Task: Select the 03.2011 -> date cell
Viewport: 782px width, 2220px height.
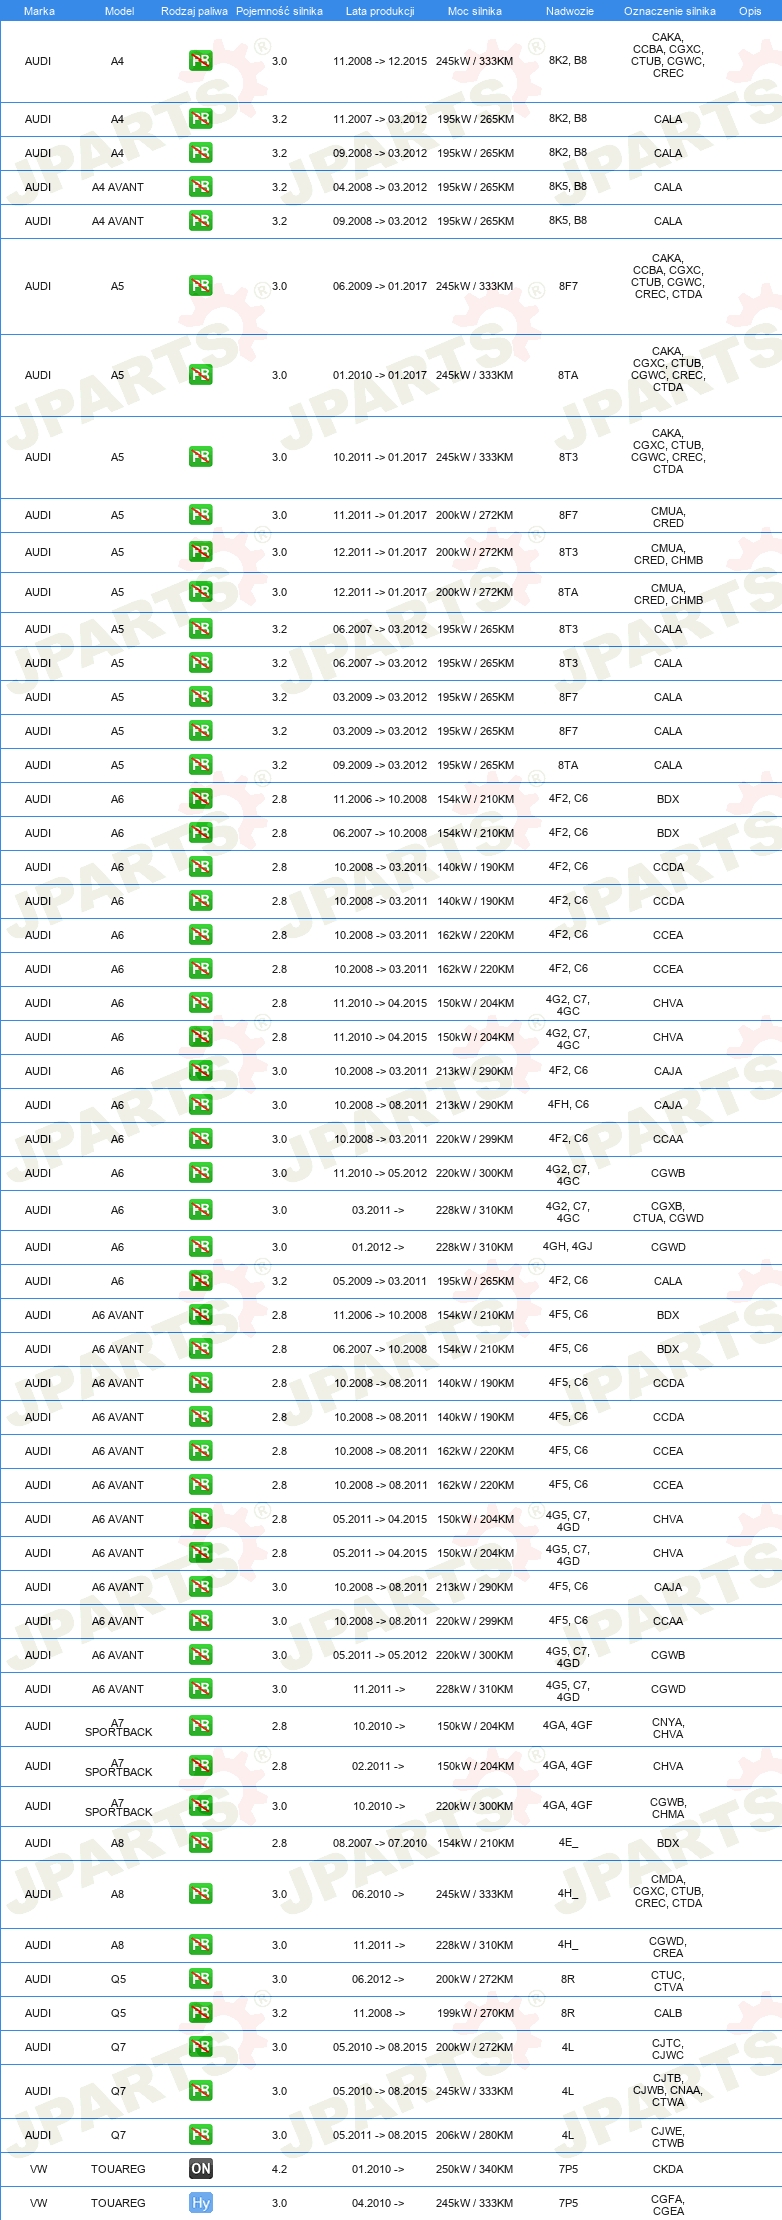Action: [378, 1210]
